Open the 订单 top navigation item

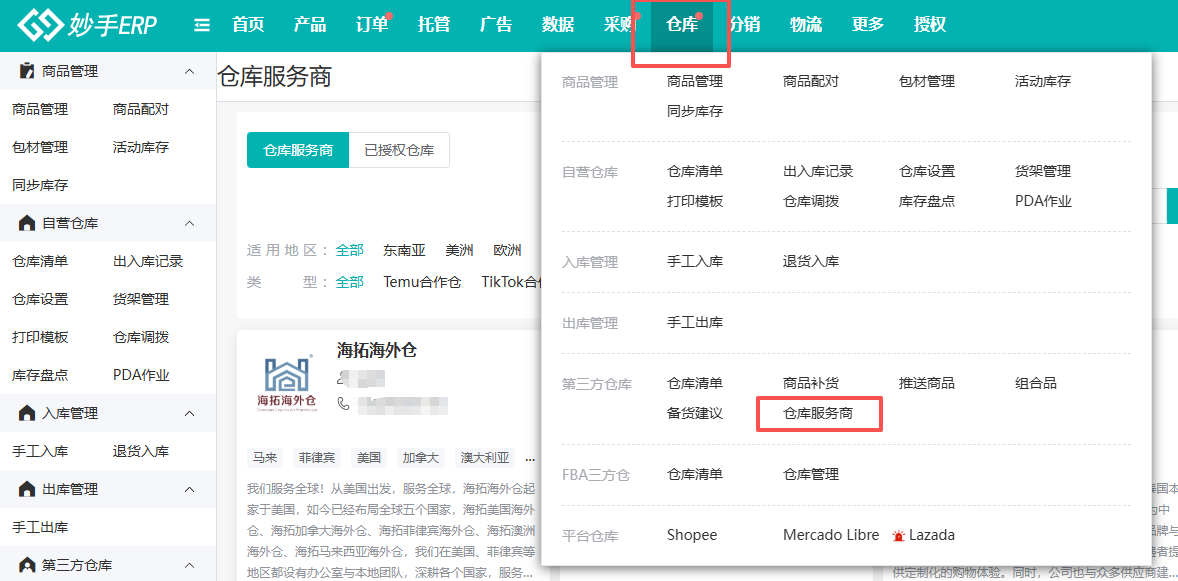372,25
